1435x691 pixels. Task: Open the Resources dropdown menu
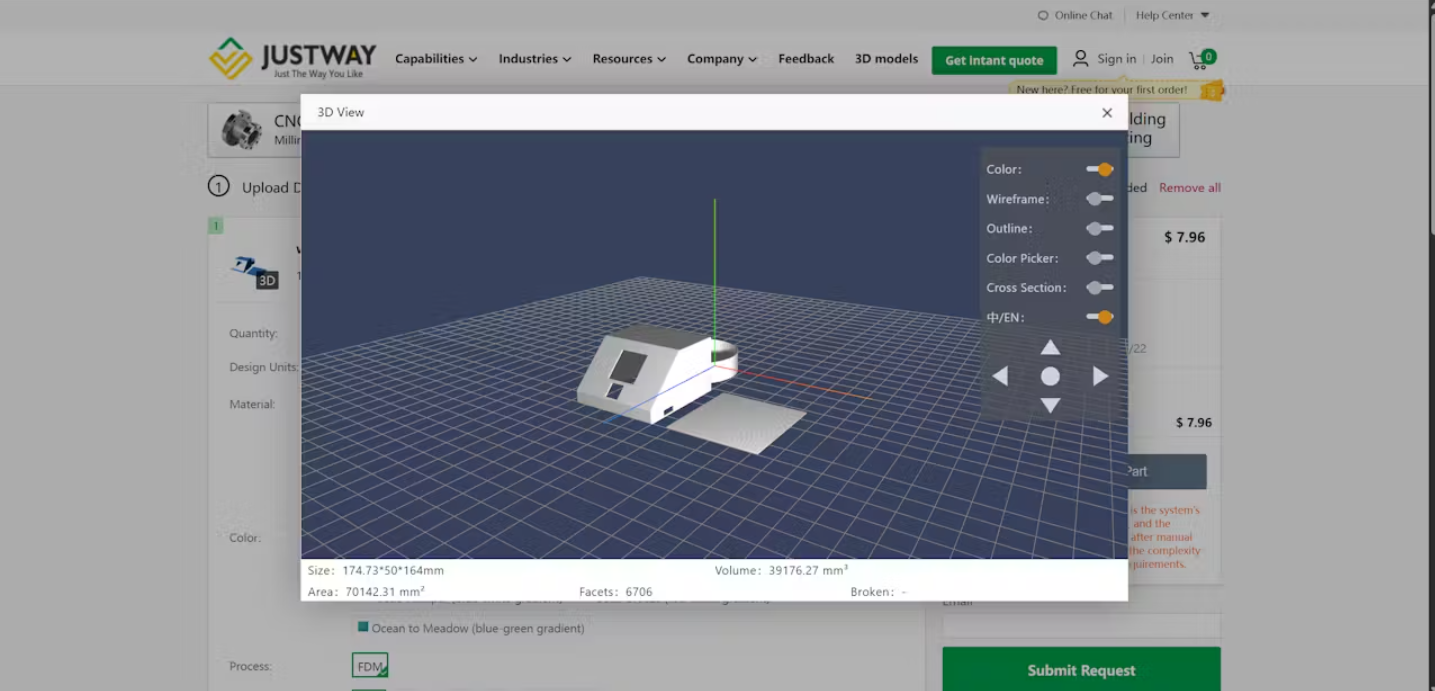[628, 58]
